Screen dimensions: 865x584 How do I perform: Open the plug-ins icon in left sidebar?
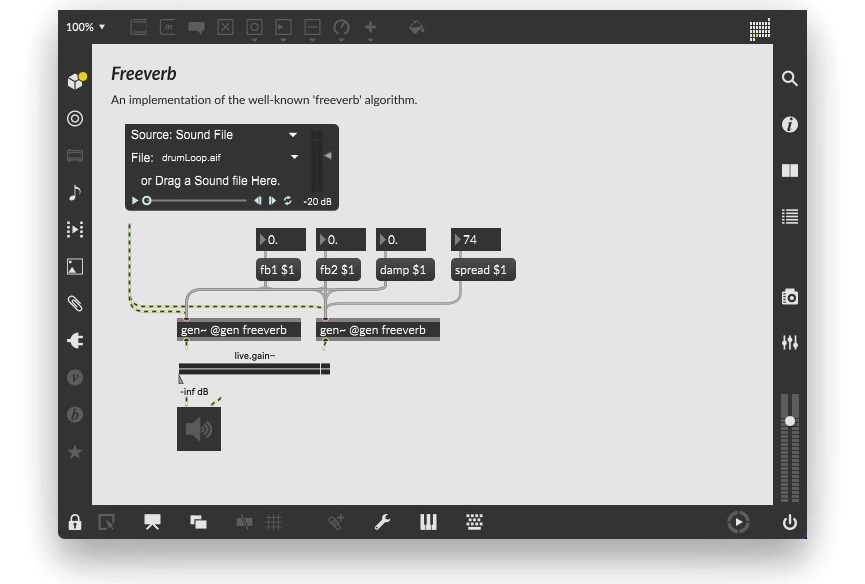75,340
